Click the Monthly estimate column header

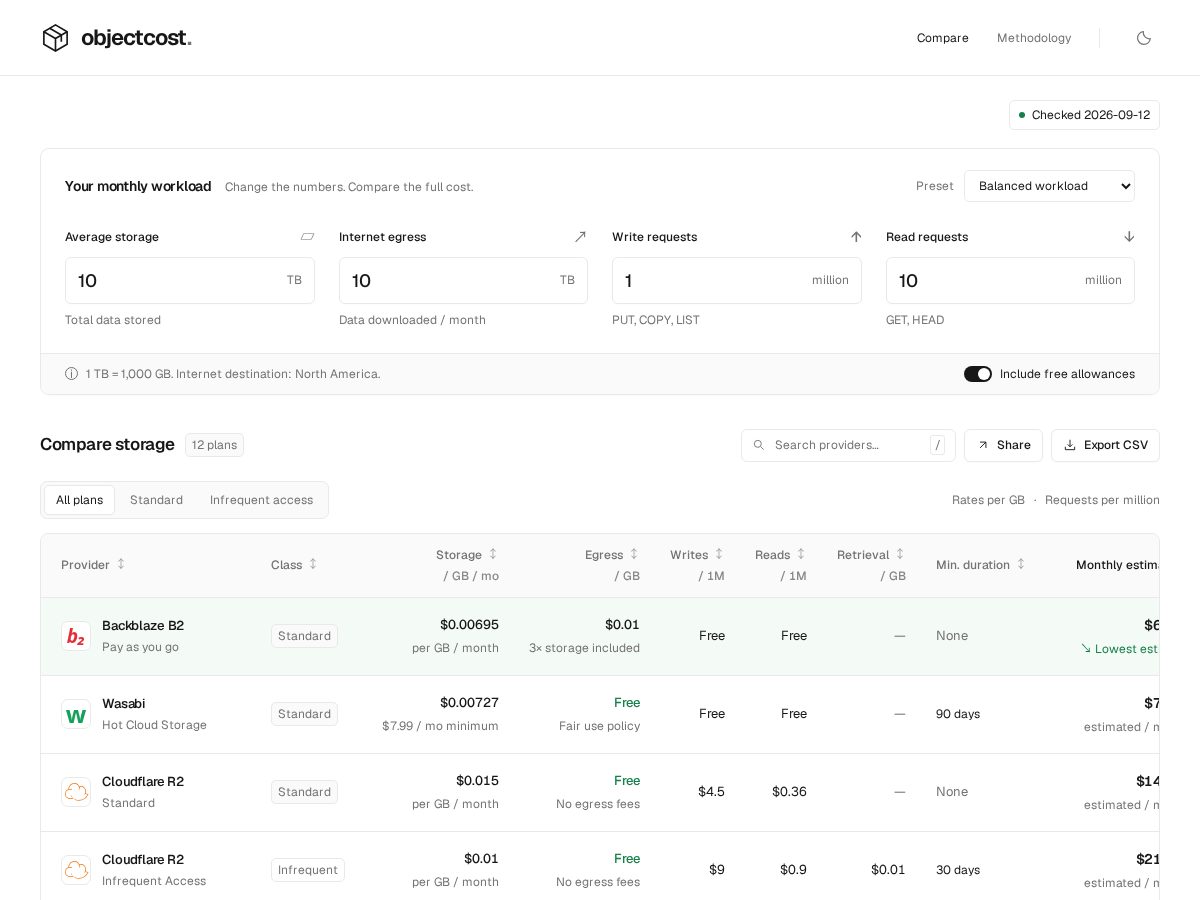[x=1118, y=565]
